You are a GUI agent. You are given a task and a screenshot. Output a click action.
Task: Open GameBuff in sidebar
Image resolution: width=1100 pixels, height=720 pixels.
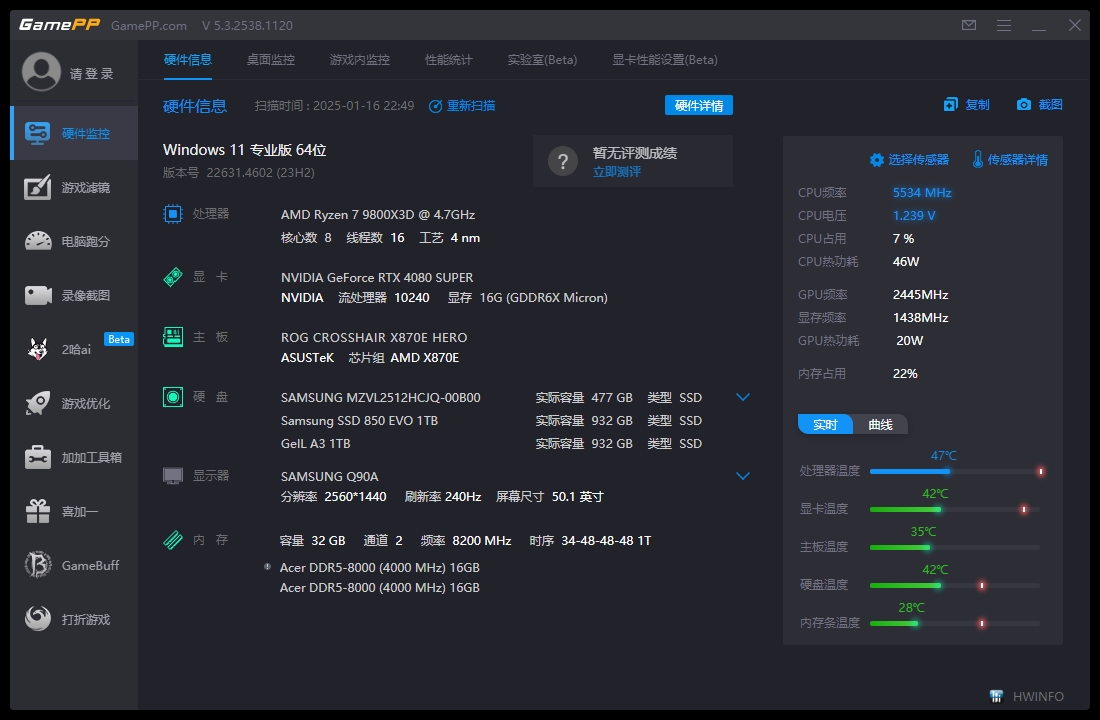coord(74,565)
